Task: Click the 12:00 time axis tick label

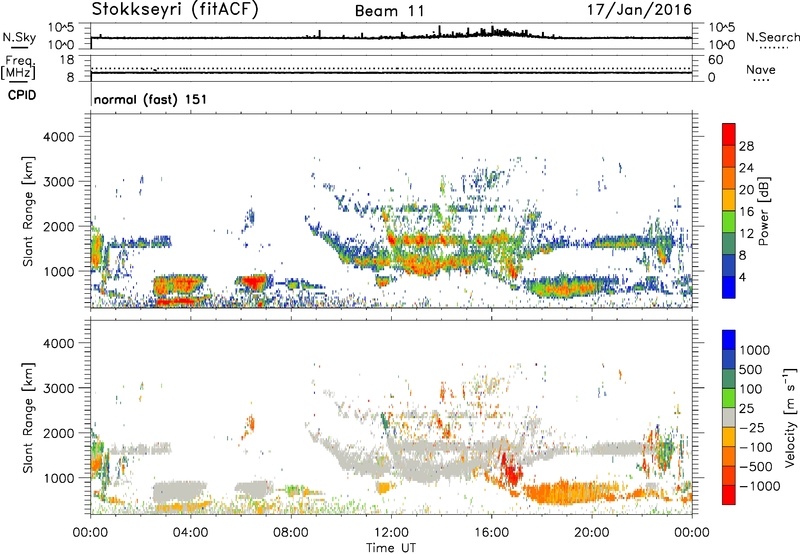Action: tap(391, 533)
